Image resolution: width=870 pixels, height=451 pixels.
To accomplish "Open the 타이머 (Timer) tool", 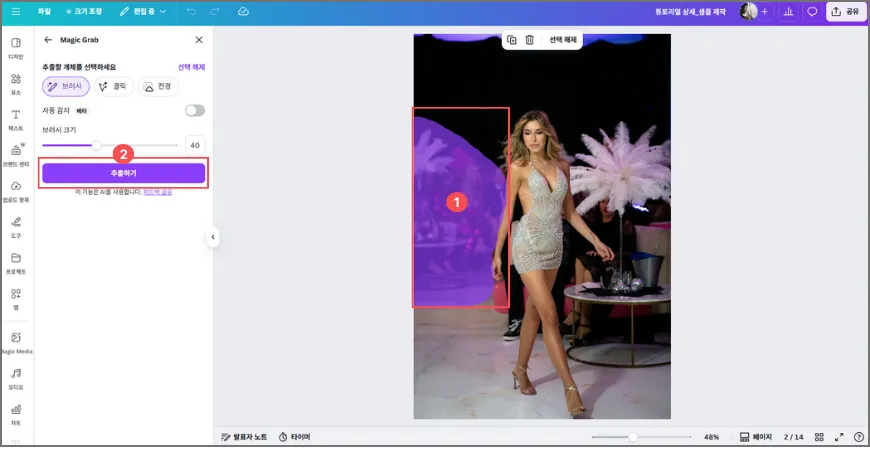I will 295,437.
